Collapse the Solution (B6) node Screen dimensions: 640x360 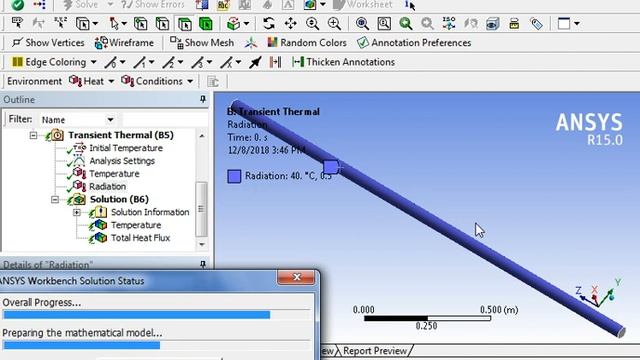pos(55,199)
